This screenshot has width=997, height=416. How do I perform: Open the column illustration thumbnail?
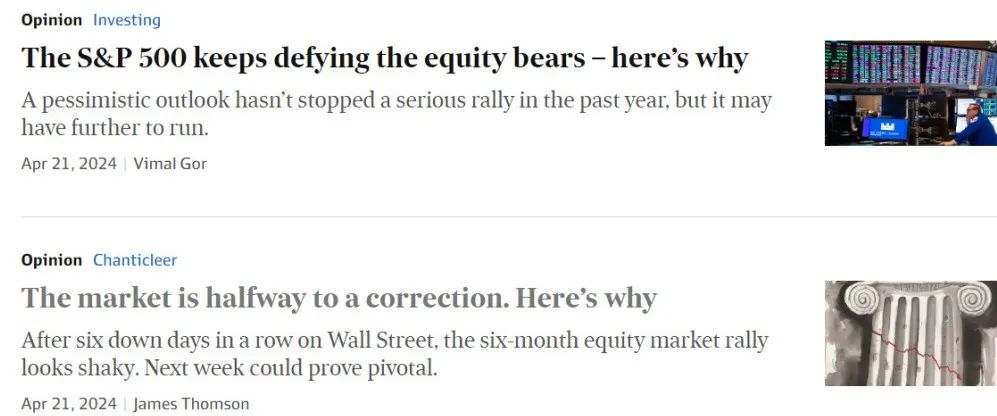(x=911, y=333)
